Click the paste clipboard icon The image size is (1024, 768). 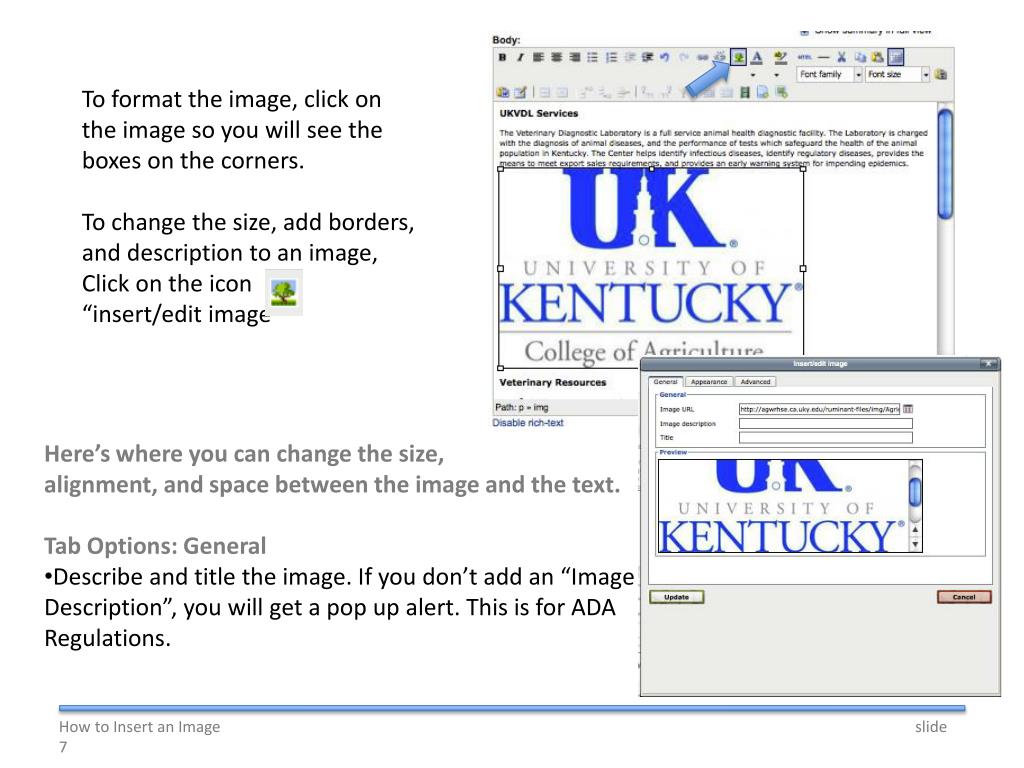coord(877,57)
